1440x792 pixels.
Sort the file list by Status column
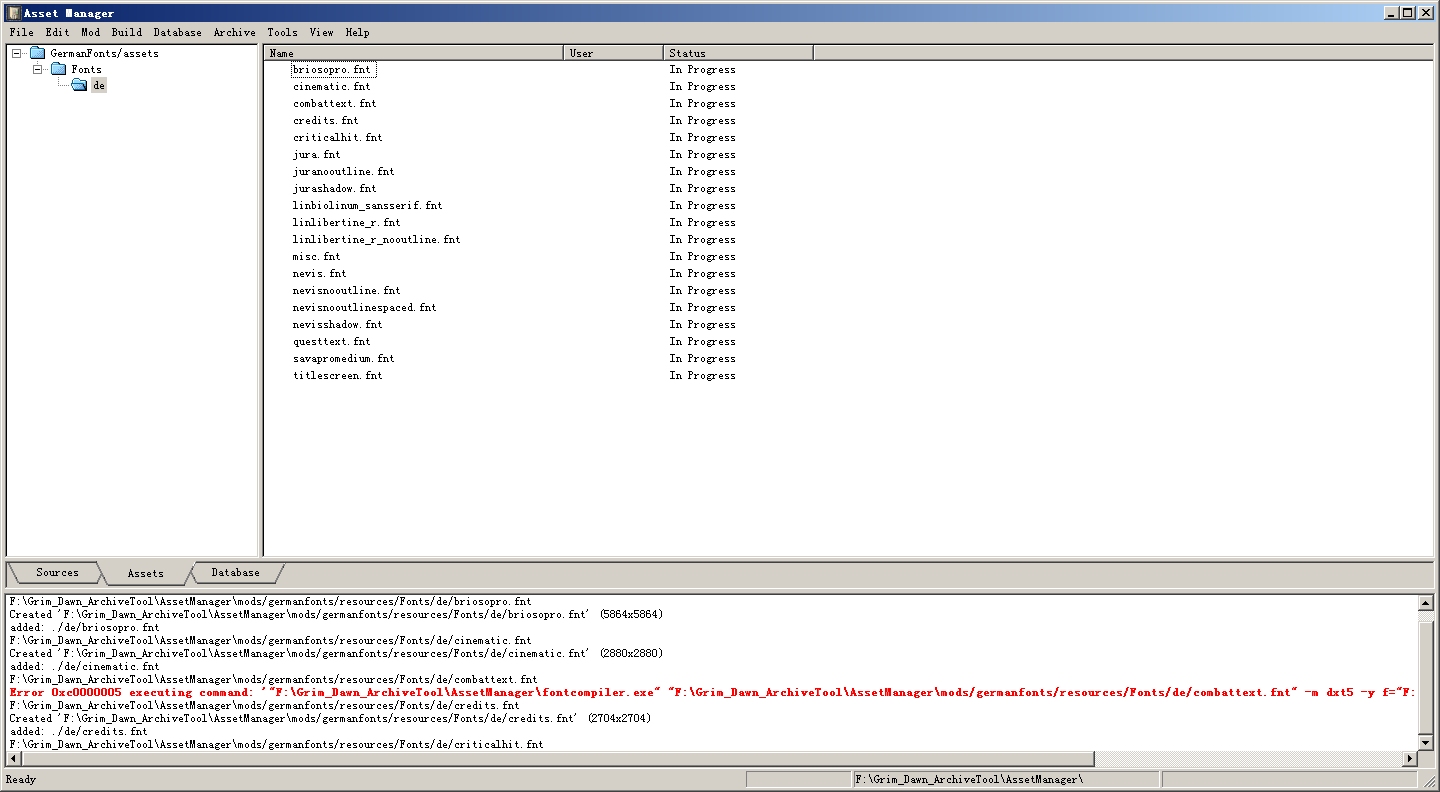point(739,53)
